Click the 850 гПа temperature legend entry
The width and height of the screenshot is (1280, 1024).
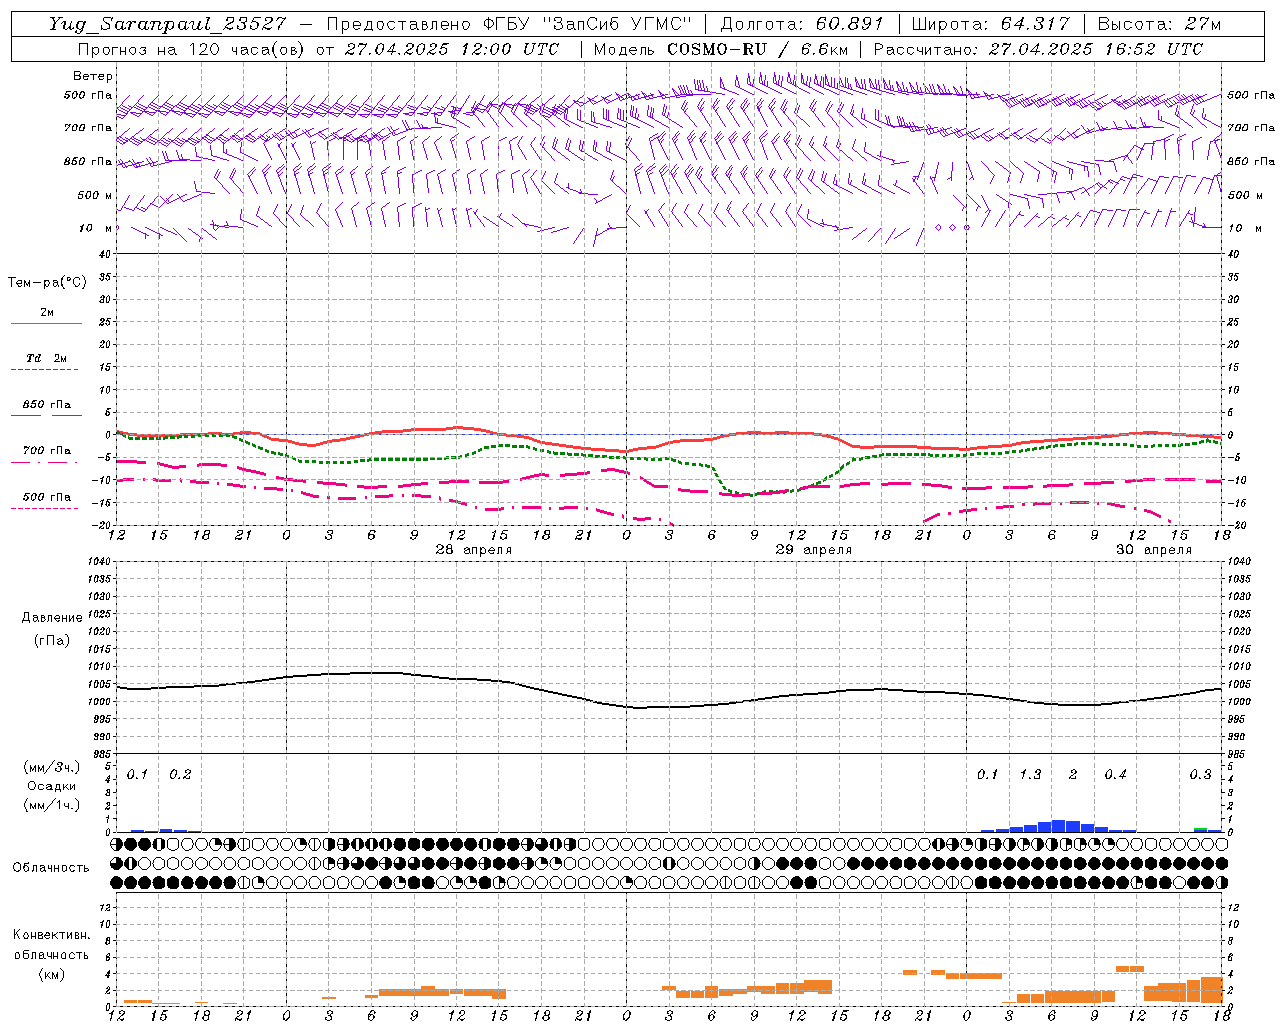point(47,405)
